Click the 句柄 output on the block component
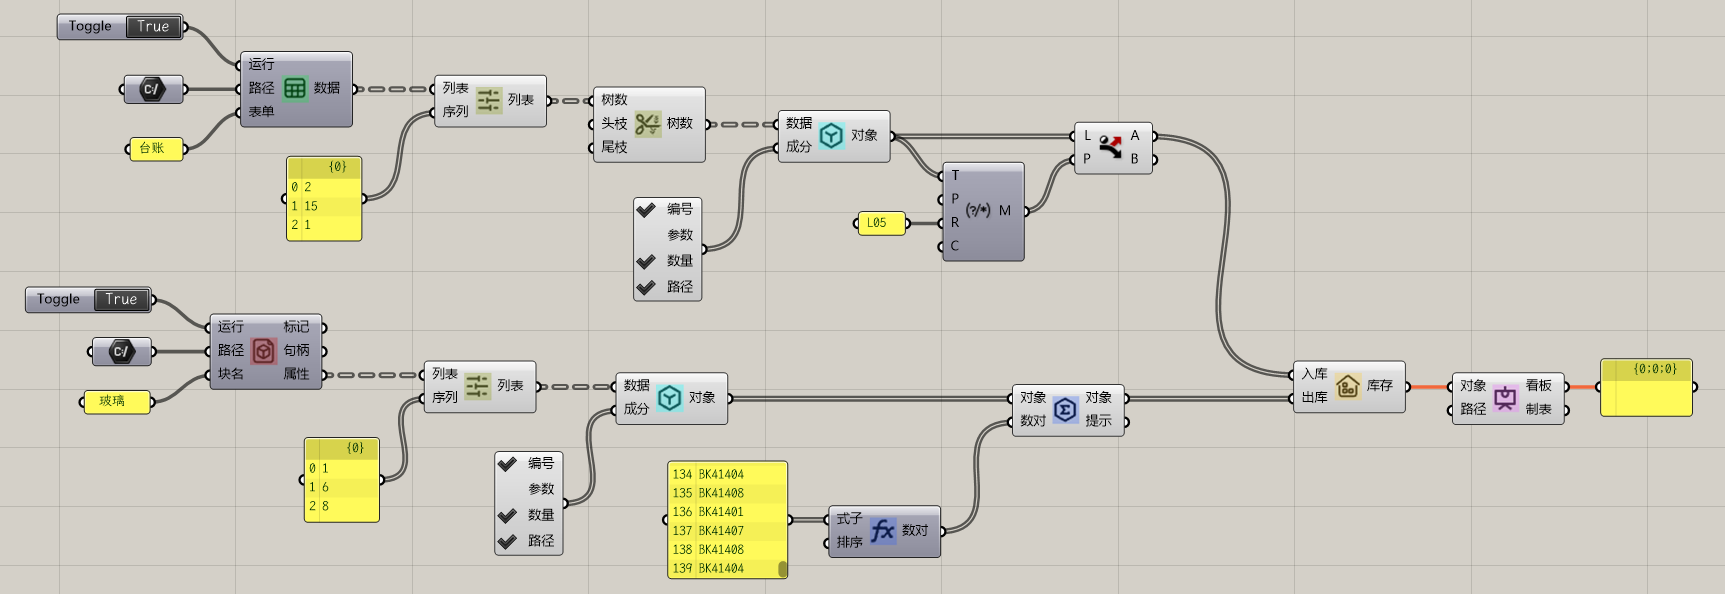 [x=297, y=351]
